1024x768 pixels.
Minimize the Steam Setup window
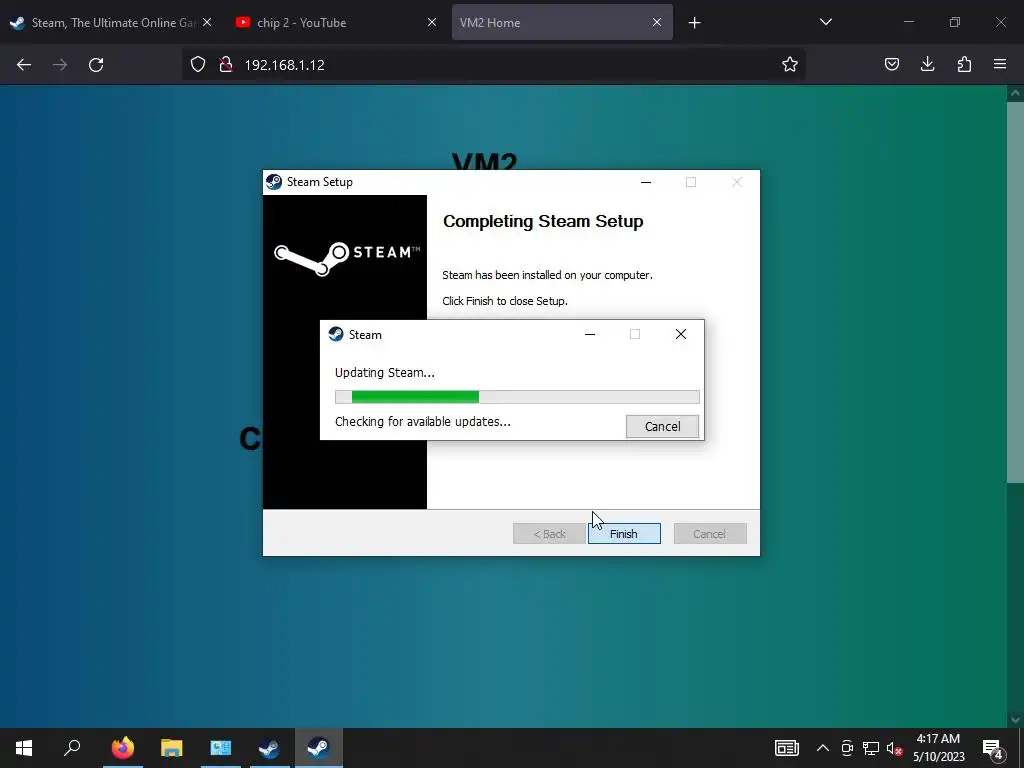tap(646, 182)
